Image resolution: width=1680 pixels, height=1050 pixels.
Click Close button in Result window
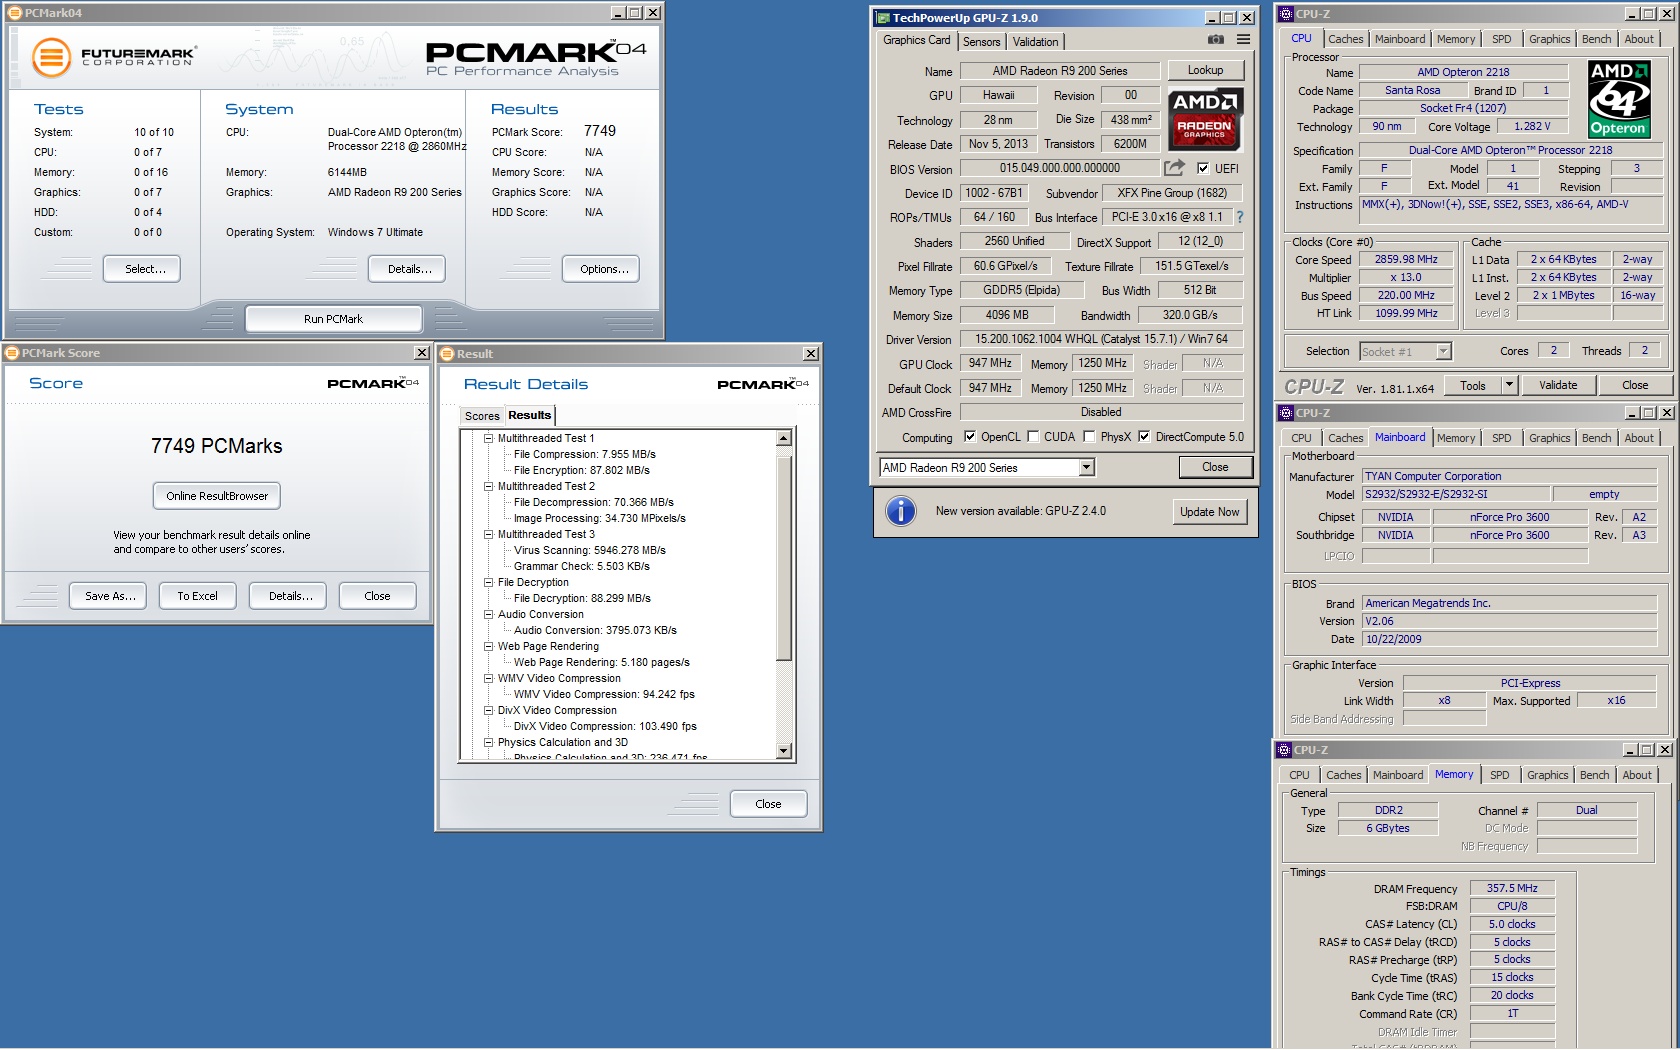tap(768, 804)
